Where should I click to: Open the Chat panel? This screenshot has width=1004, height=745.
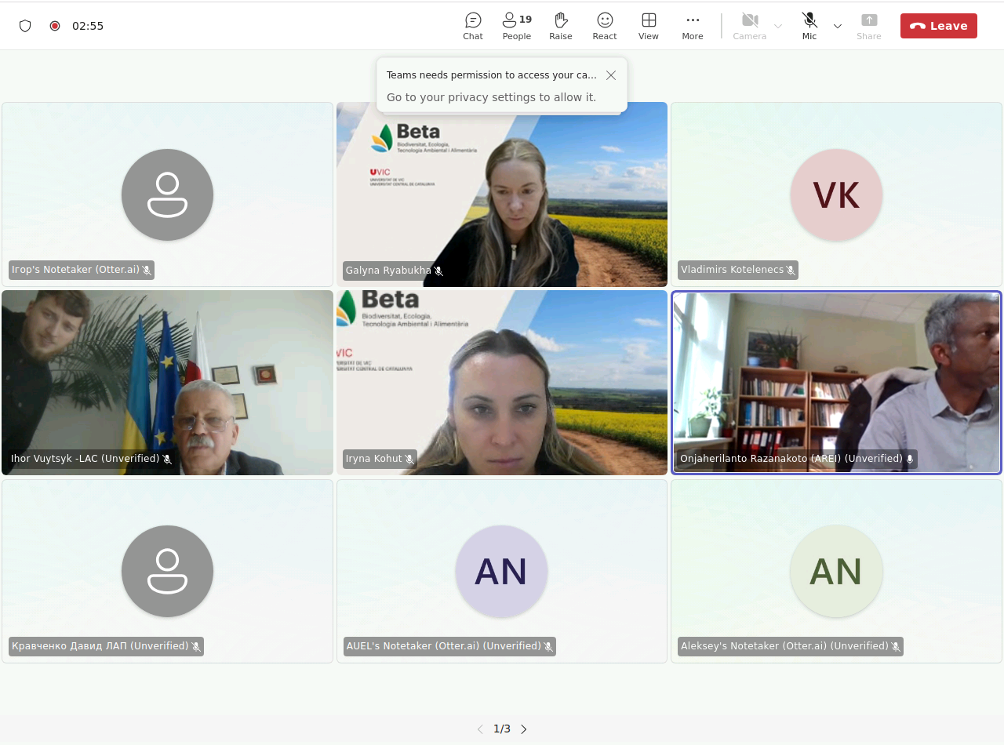point(473,26)
